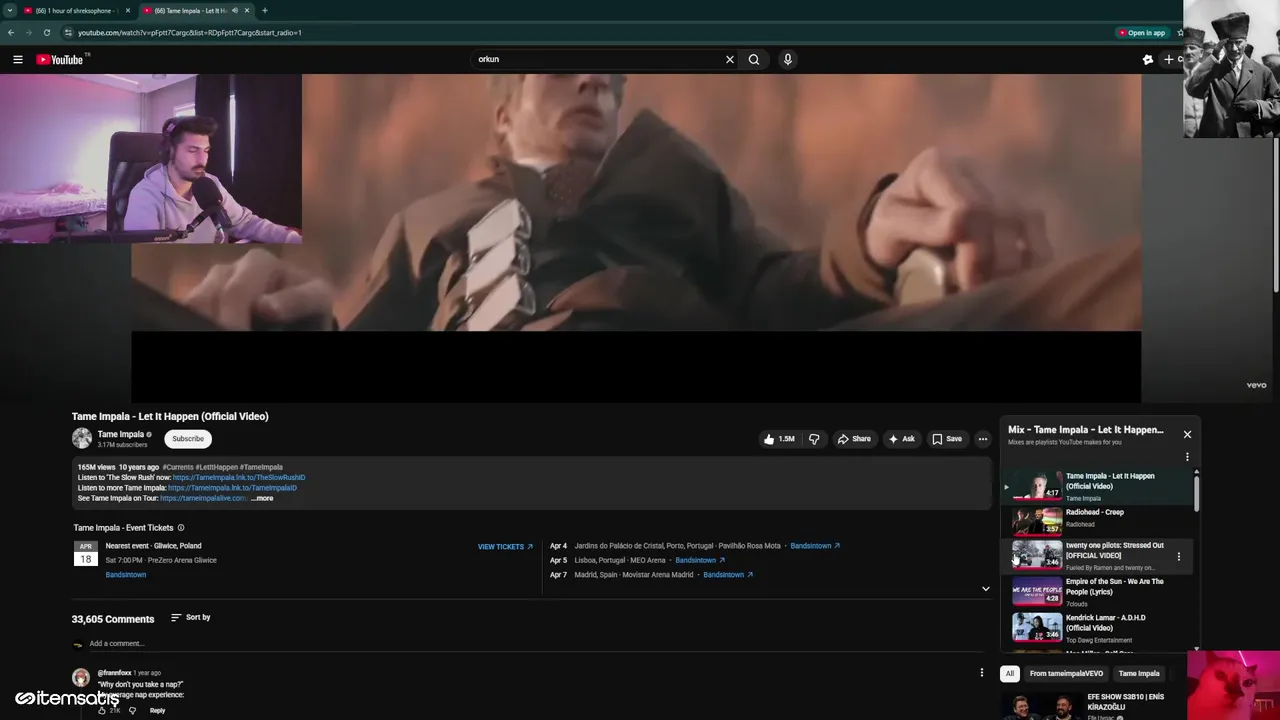Open the options menu for the Stressed Out item
The height and width of the screenshot is (720, 1280).
point(1179,557)
